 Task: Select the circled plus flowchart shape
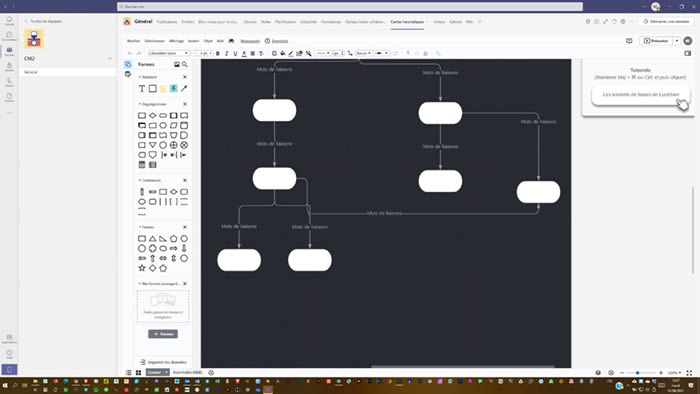pyautogui.click(x=174, y=145)
